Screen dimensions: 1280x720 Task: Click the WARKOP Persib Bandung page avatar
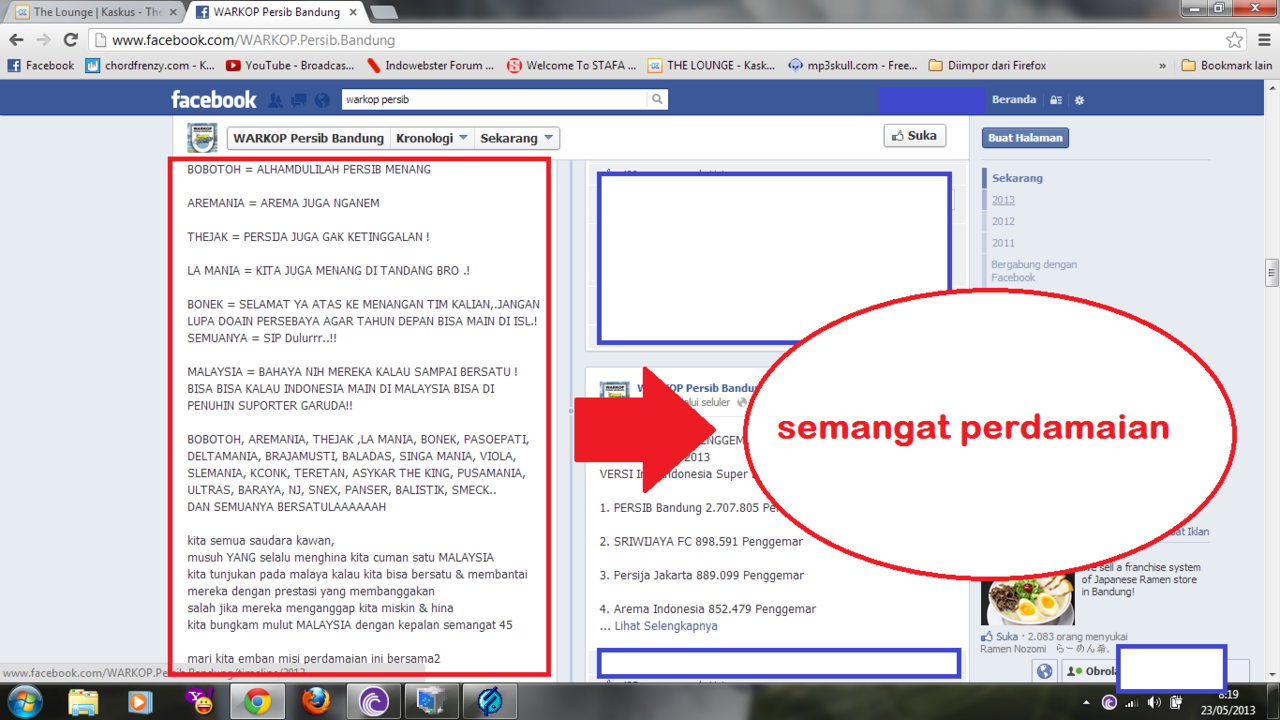coord(202,138)
